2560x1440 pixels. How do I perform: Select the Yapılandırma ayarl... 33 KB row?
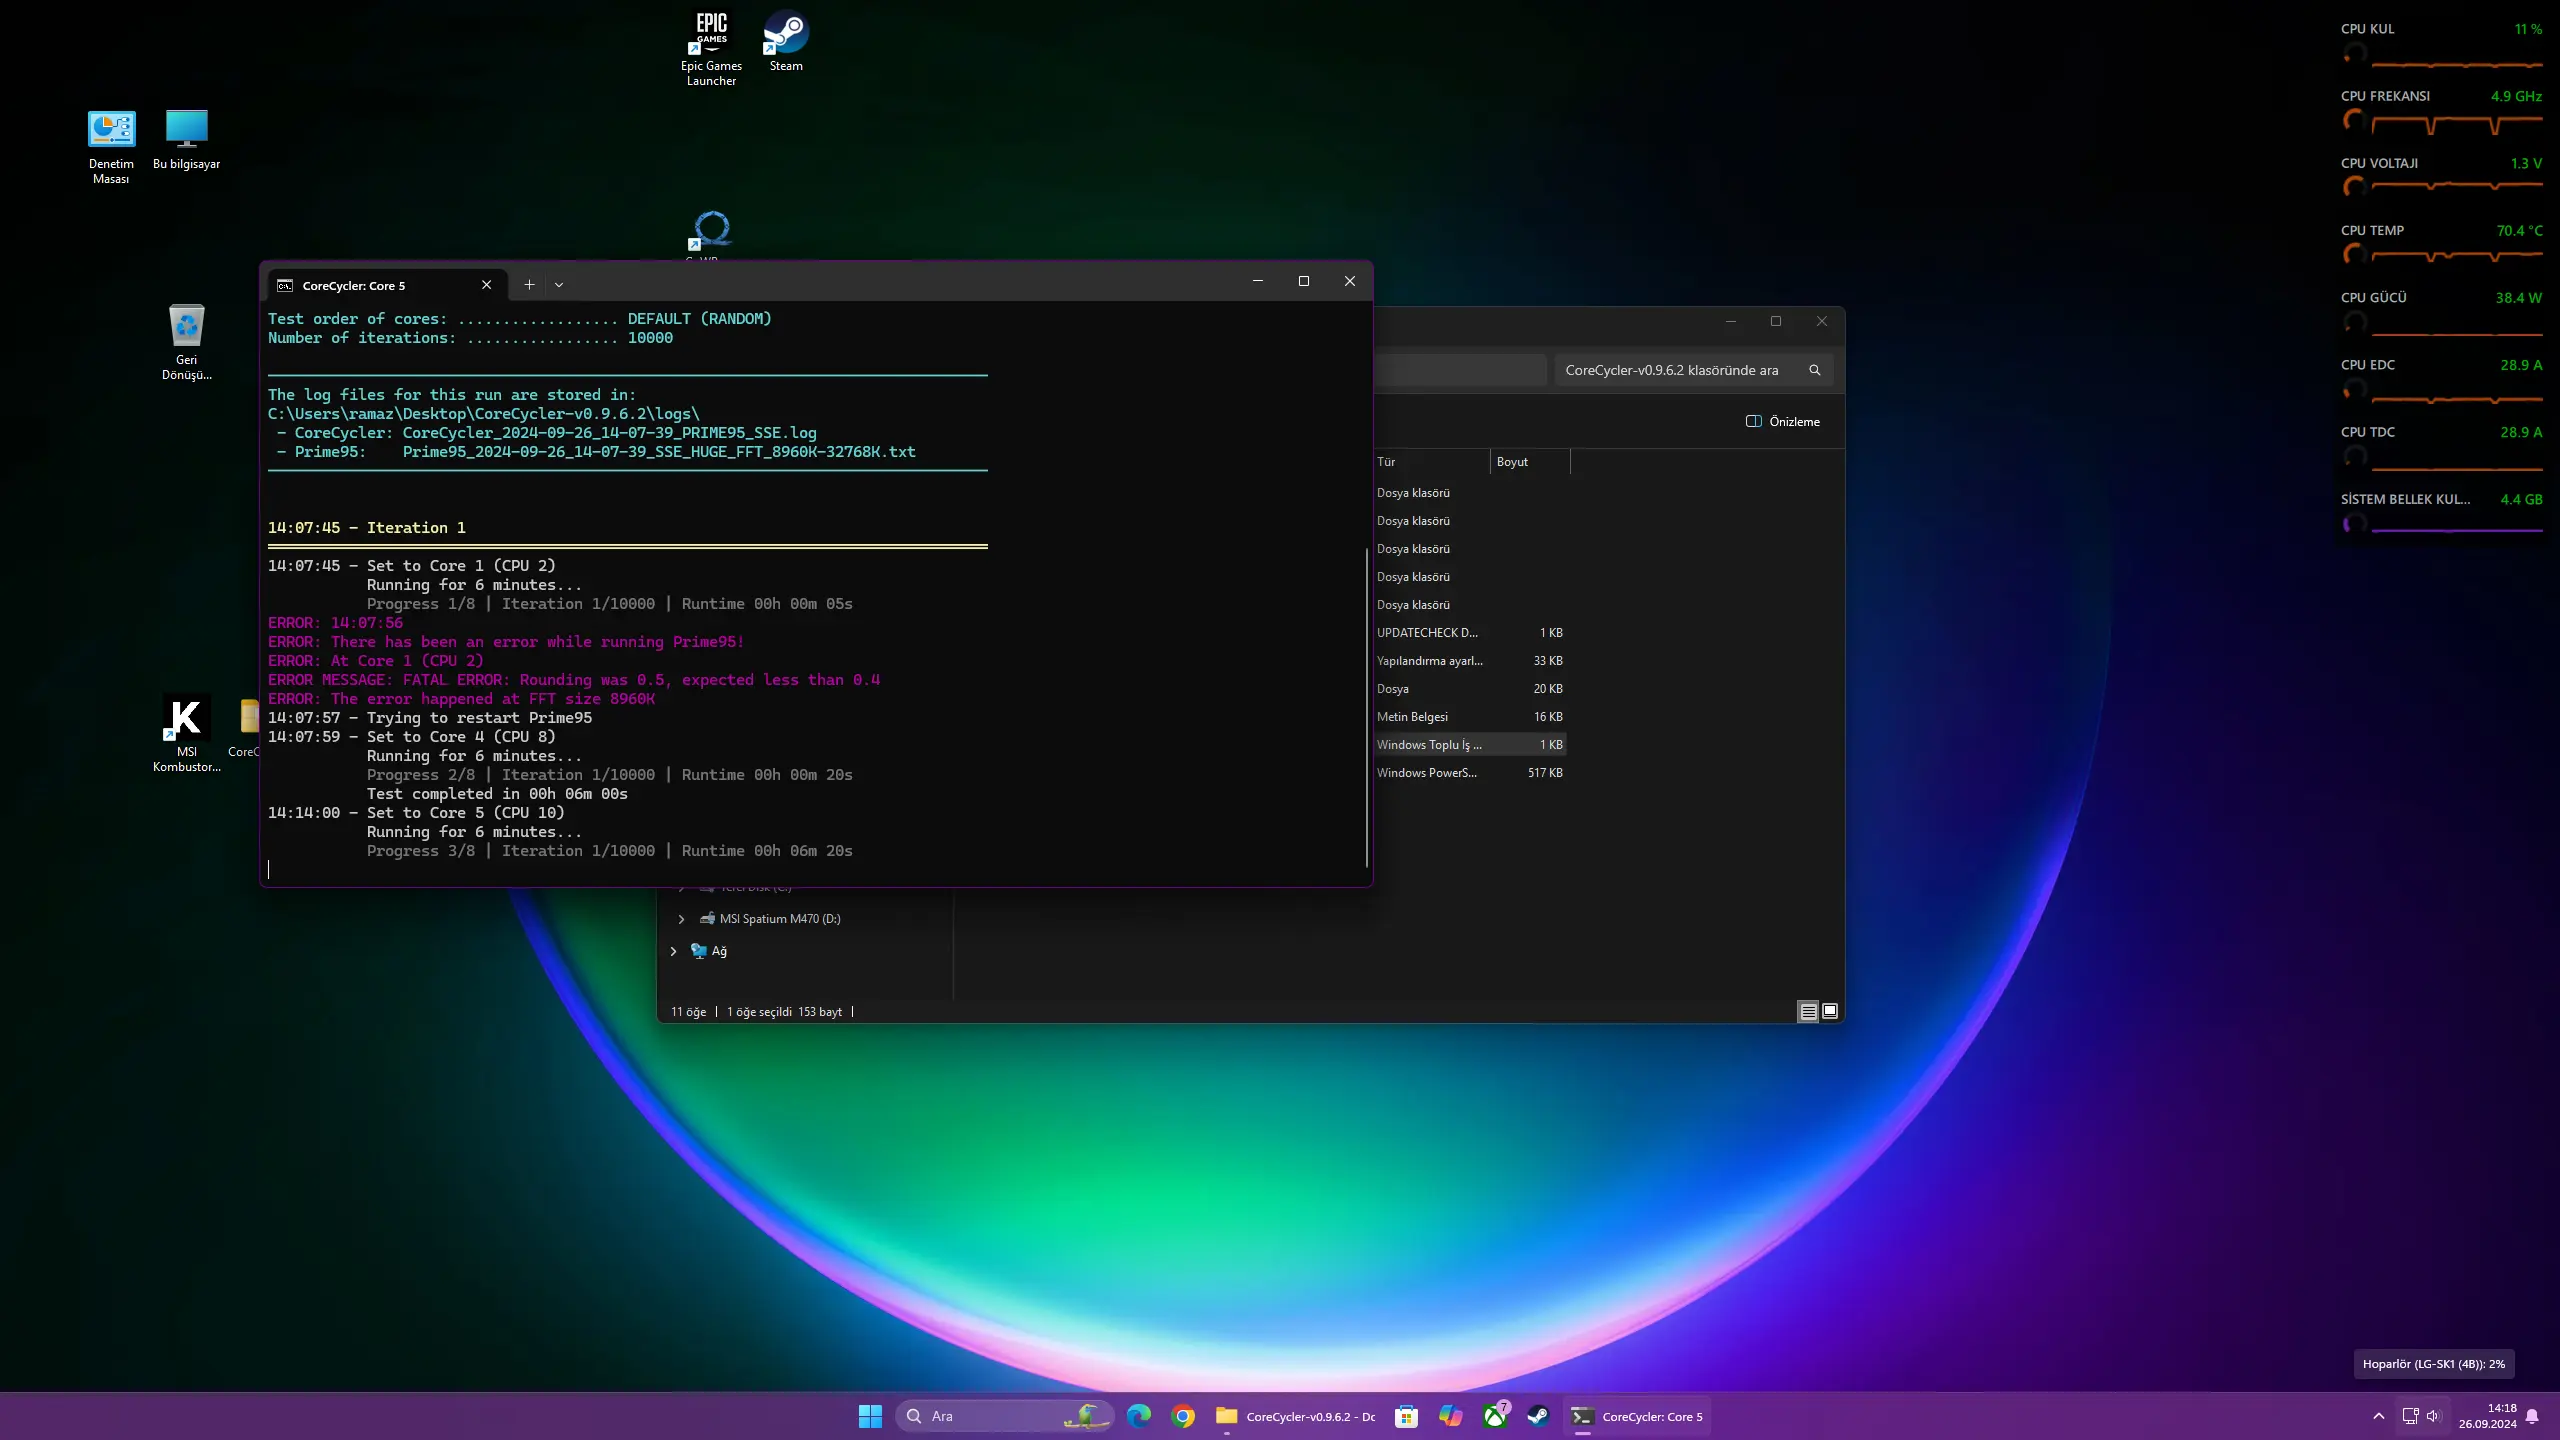(x=1470, y=661)
